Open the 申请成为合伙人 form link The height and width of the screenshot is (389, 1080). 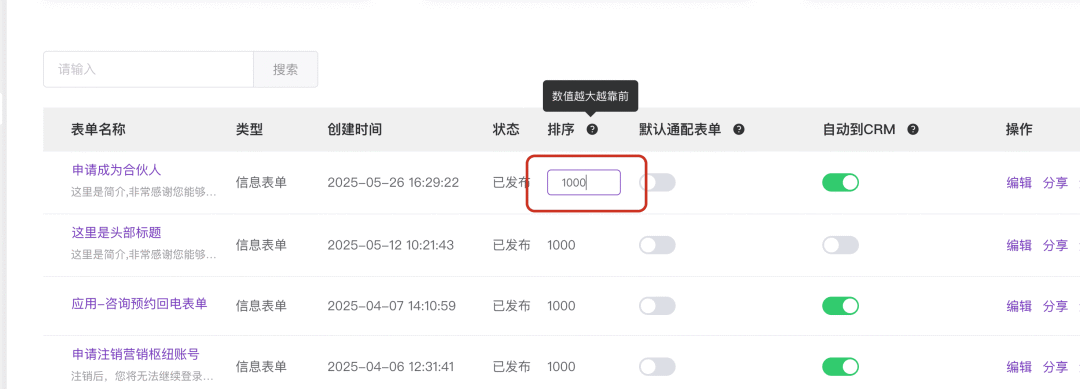point(116,169)
